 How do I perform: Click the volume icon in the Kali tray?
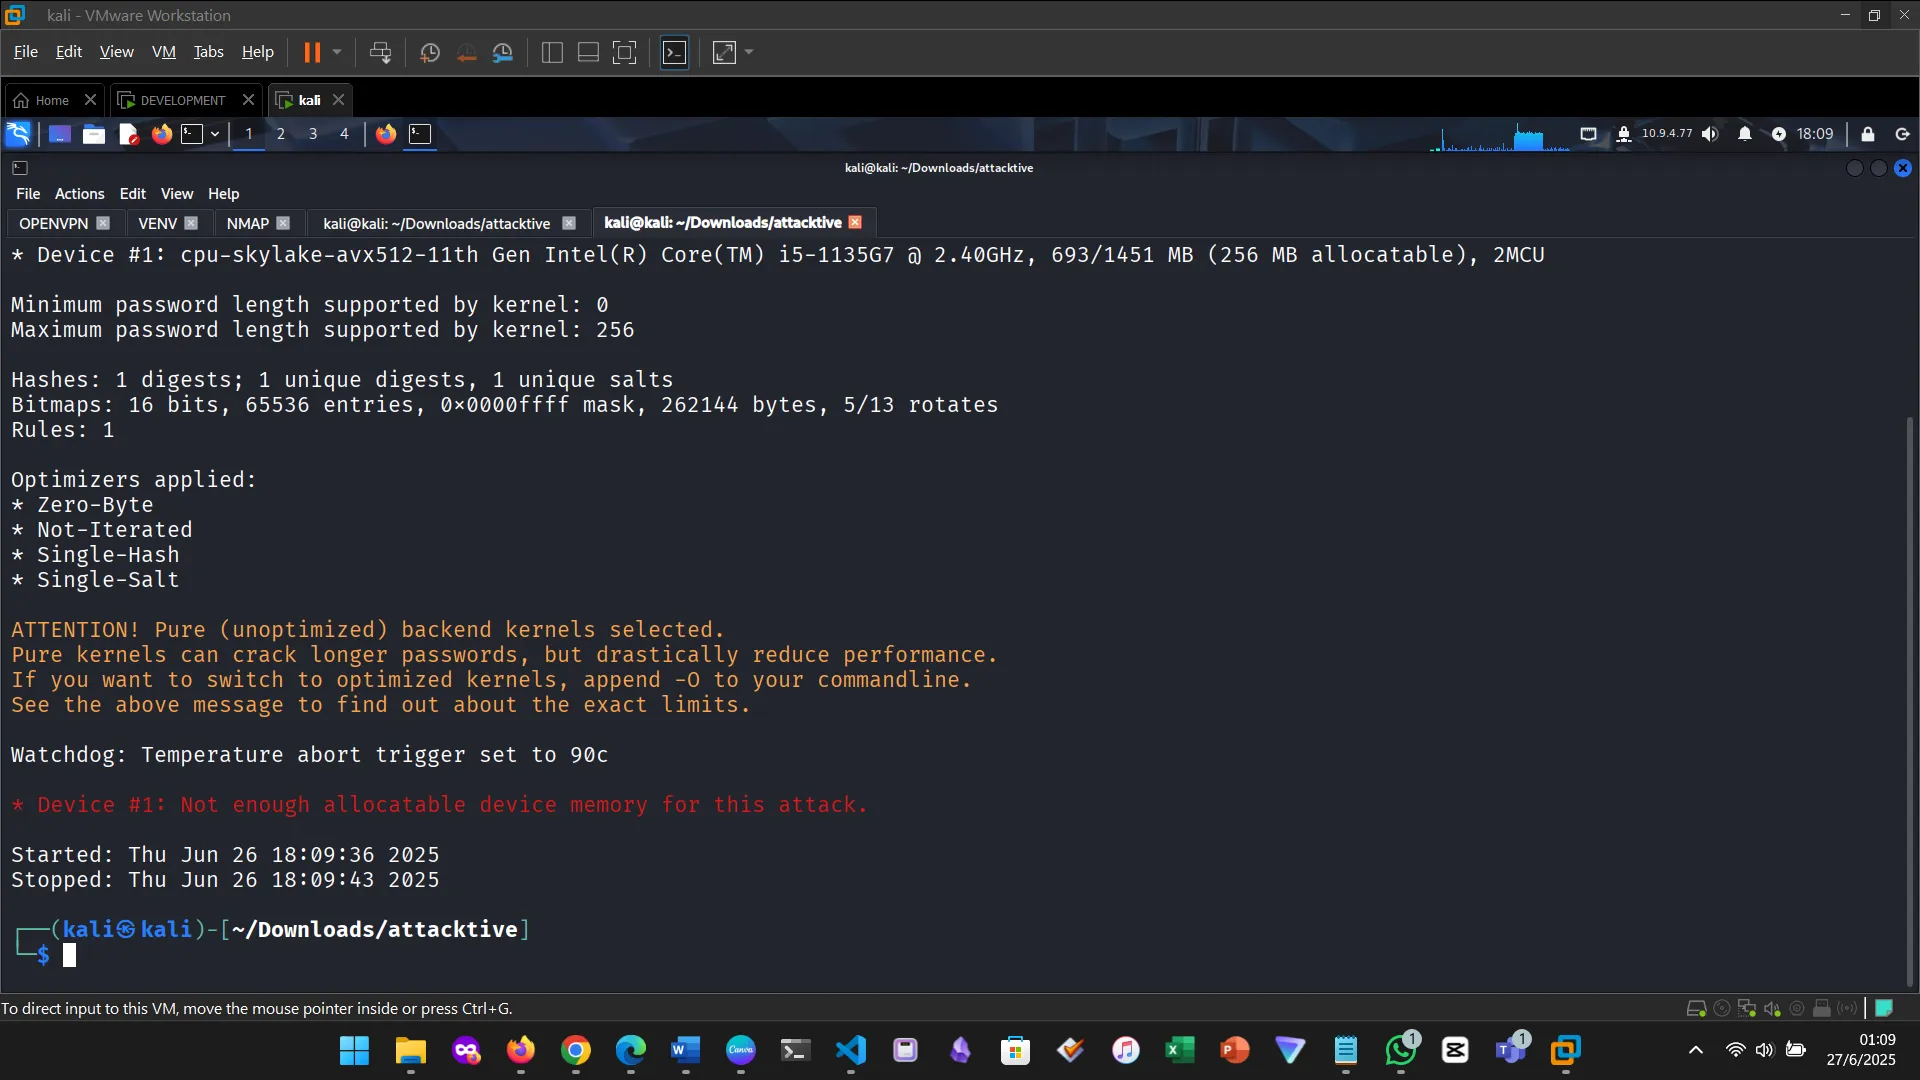click(1710, 133)
